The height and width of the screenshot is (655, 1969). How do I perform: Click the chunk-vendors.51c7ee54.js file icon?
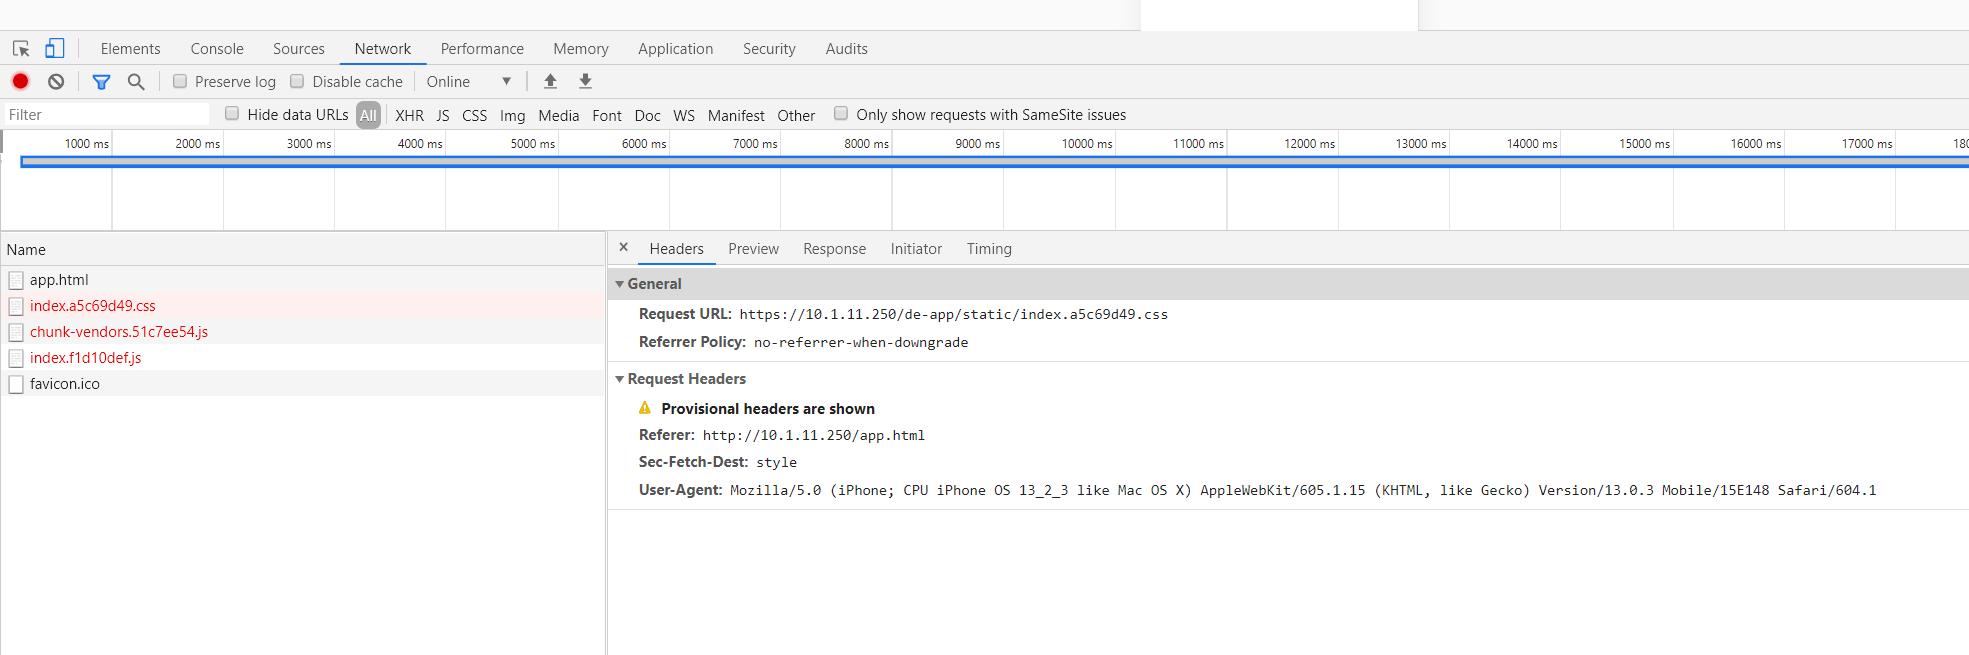point(16,332)
